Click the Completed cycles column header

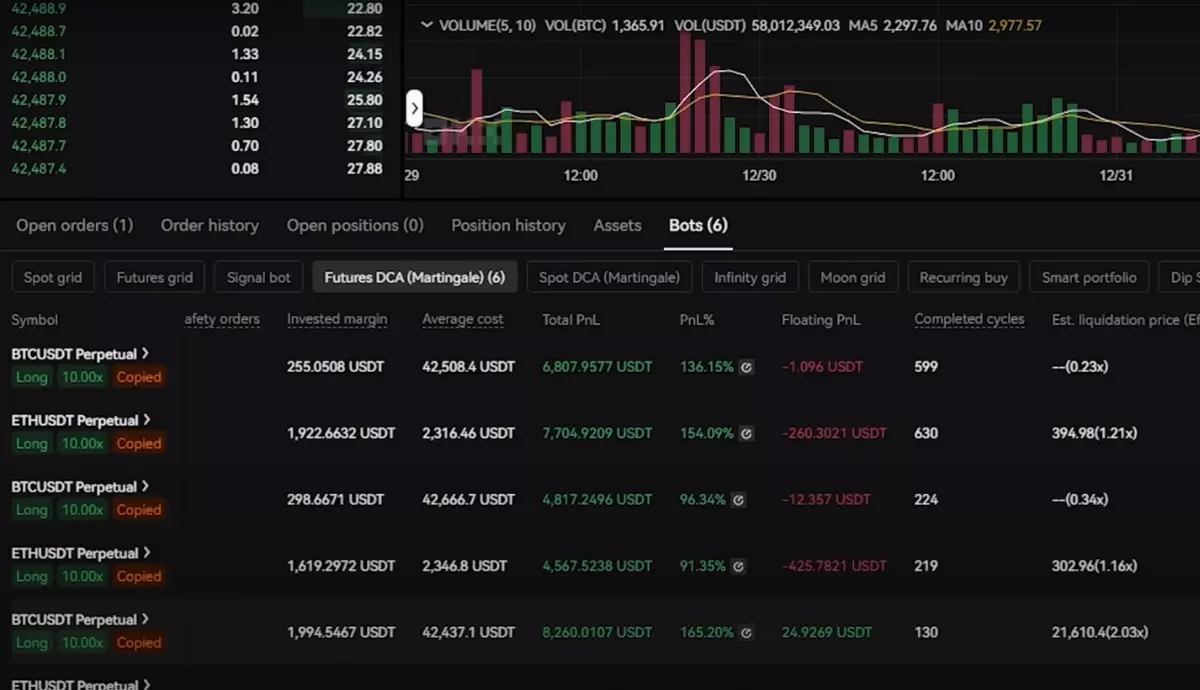[x=969, y=320]
